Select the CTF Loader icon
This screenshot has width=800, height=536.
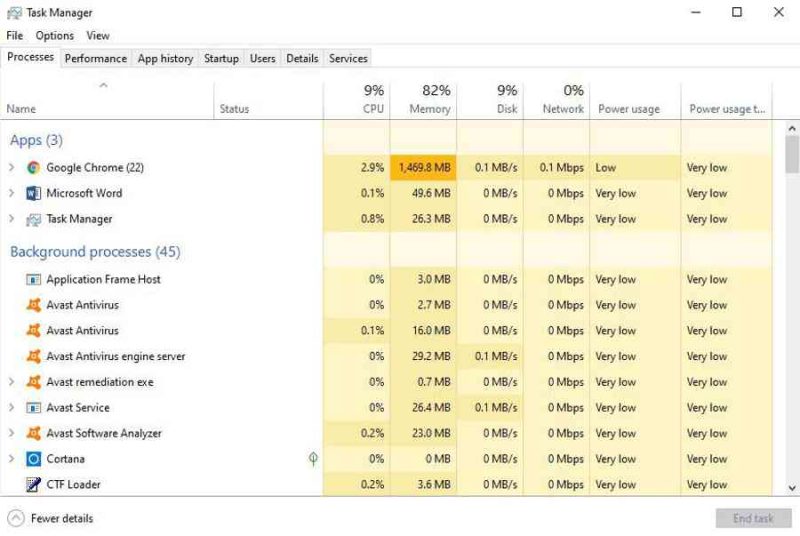[34, 484]
